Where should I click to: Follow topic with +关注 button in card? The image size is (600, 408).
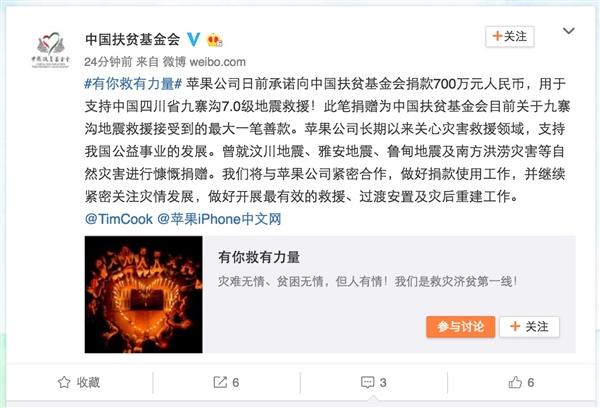tap(530, 327)
